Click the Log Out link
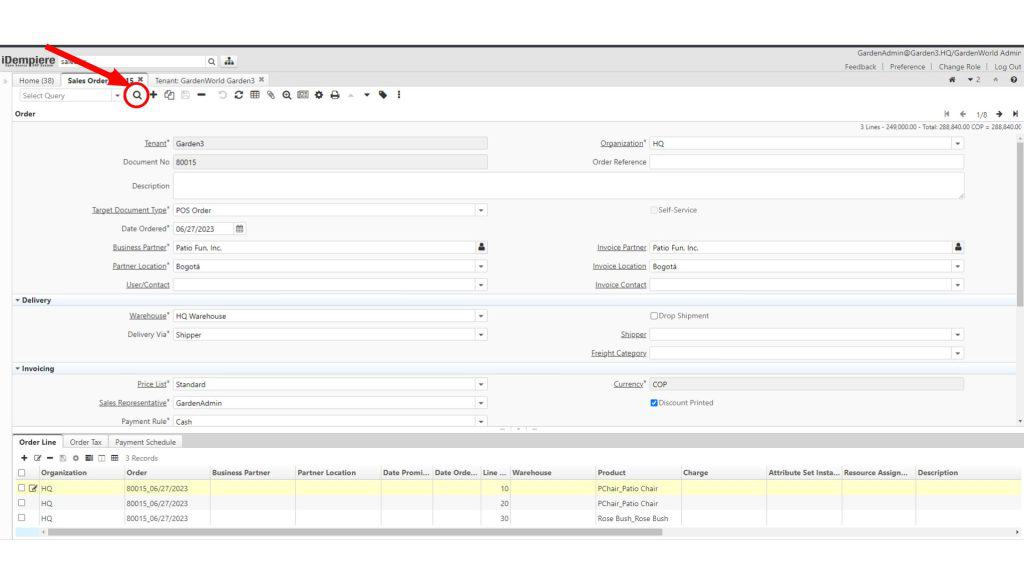The height and width of the screenshot is (576, 1024). [1007, 67]
